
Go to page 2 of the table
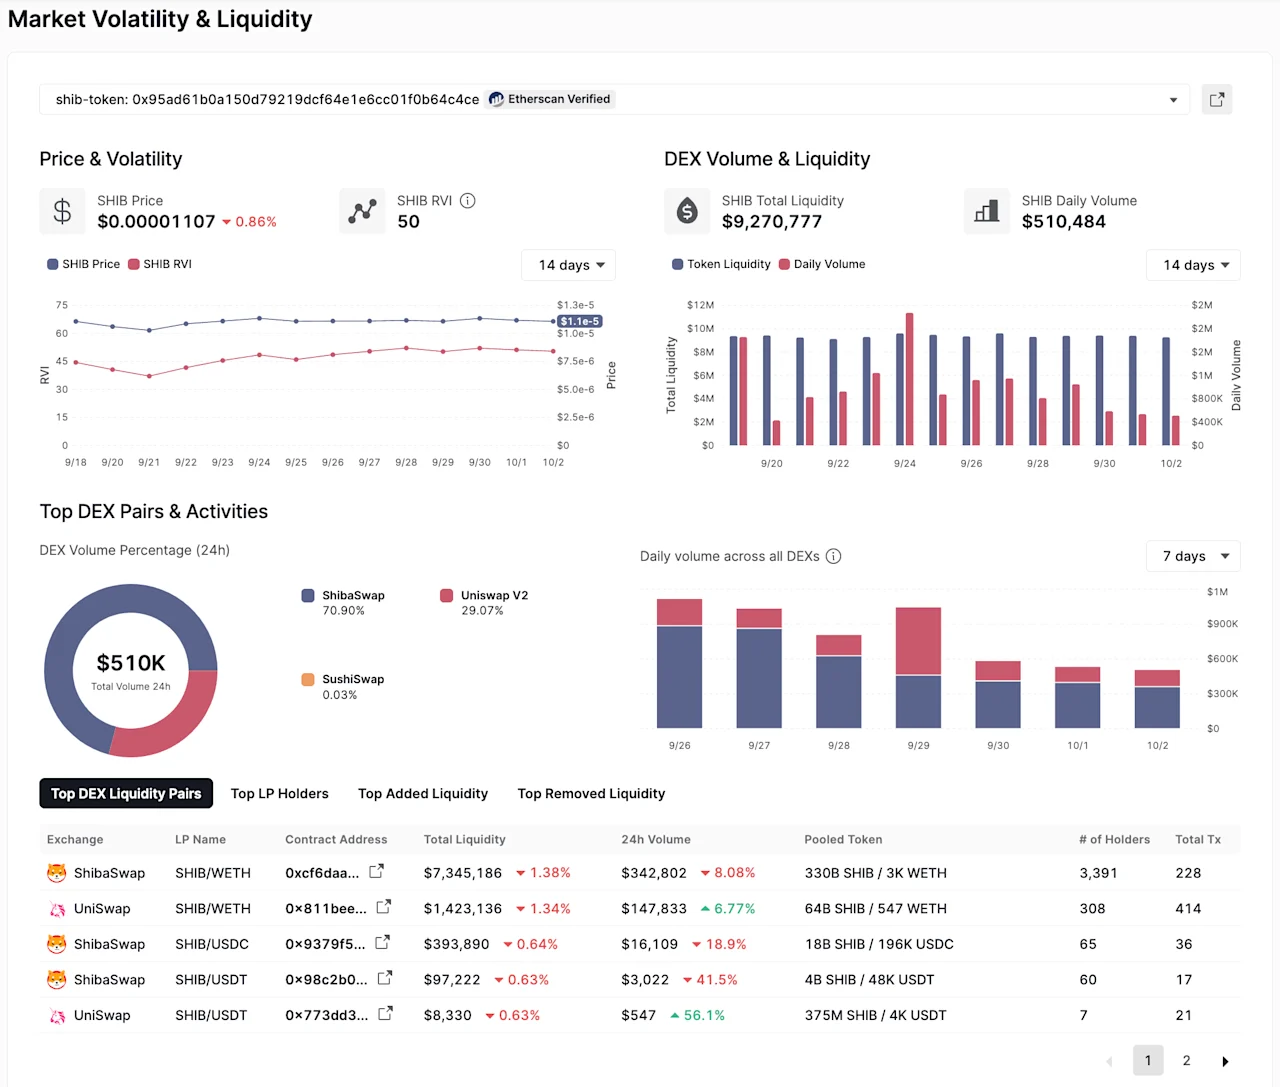1186,1060
